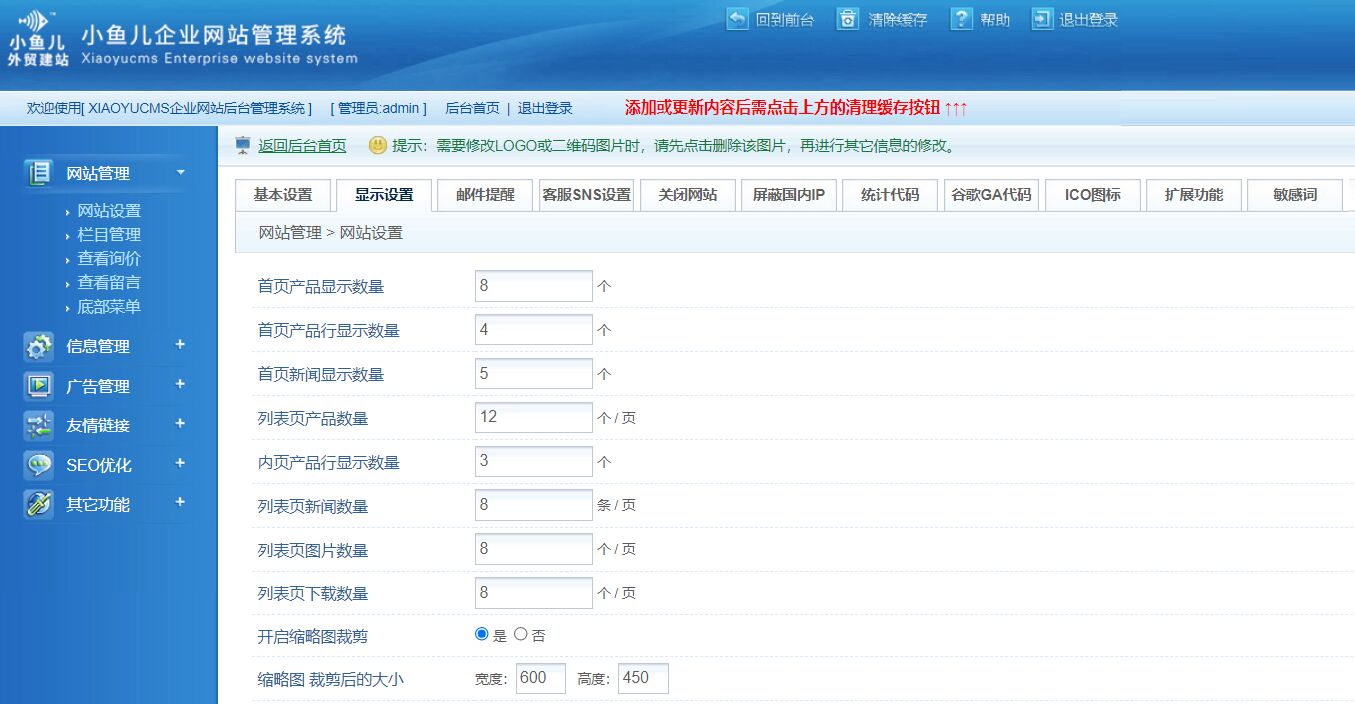Open the 屏蔽国内IP tab
Image resolution: width=1355 pixels, height=704 pixels.
788,195
